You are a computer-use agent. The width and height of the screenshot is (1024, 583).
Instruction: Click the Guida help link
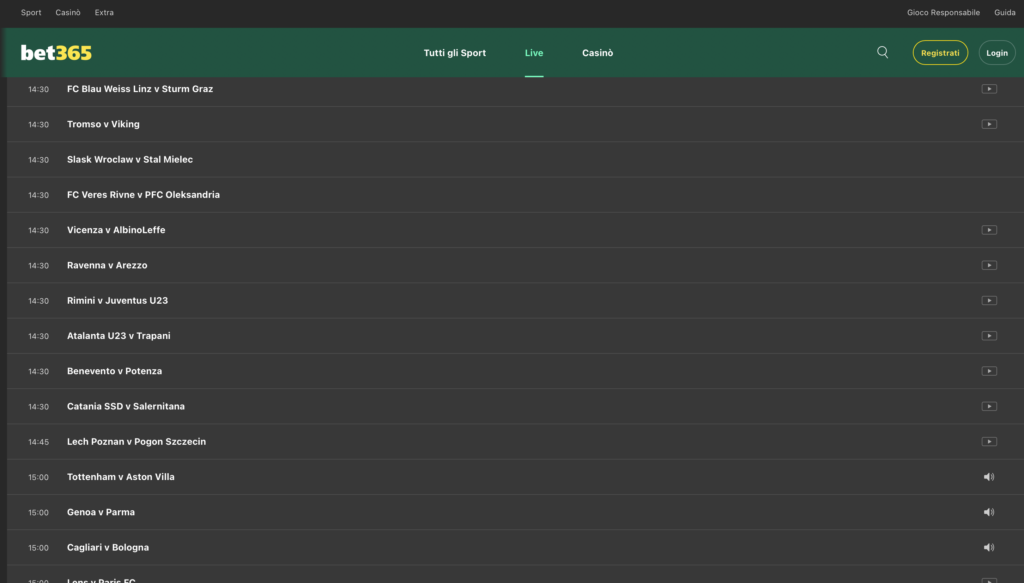(1004, 13)
